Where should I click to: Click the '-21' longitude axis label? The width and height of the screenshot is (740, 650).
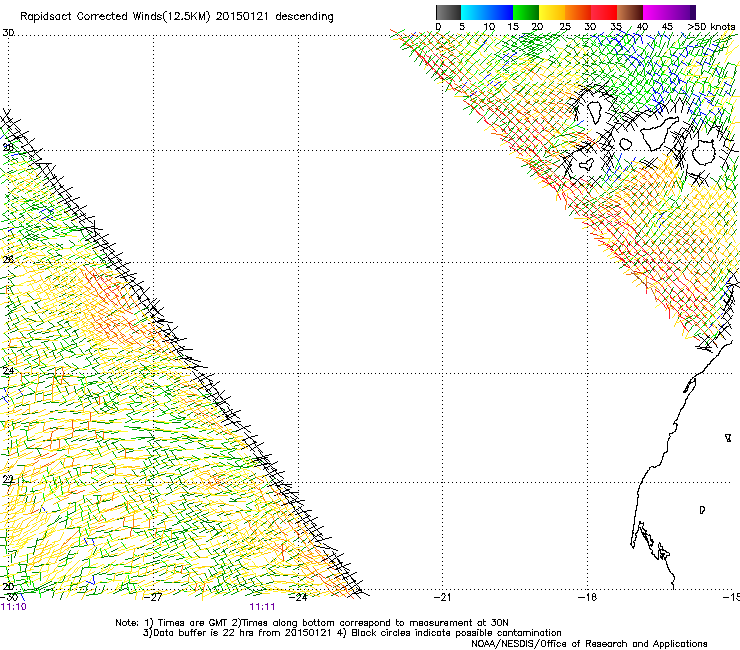[442, 597]
